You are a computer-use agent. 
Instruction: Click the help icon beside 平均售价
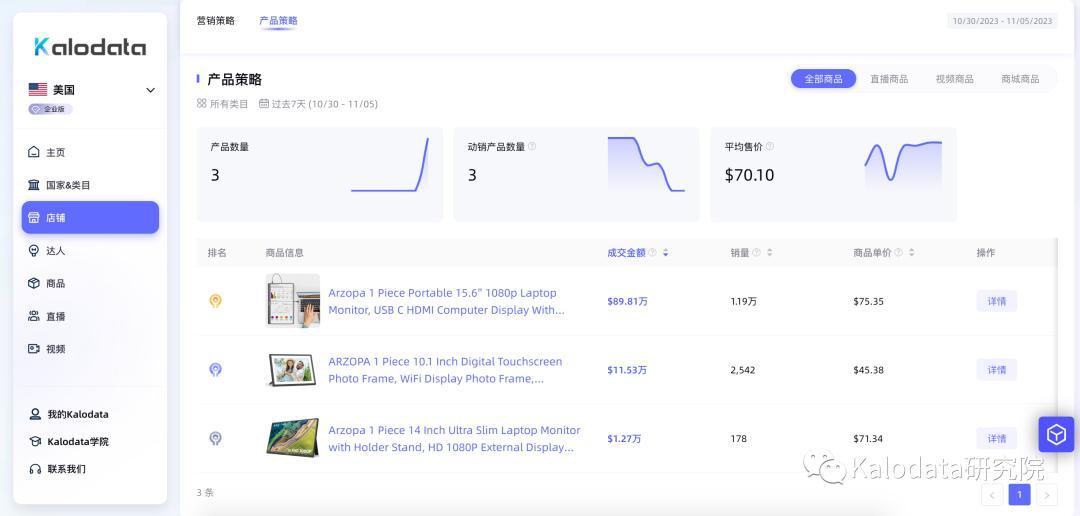pos(769,147)
